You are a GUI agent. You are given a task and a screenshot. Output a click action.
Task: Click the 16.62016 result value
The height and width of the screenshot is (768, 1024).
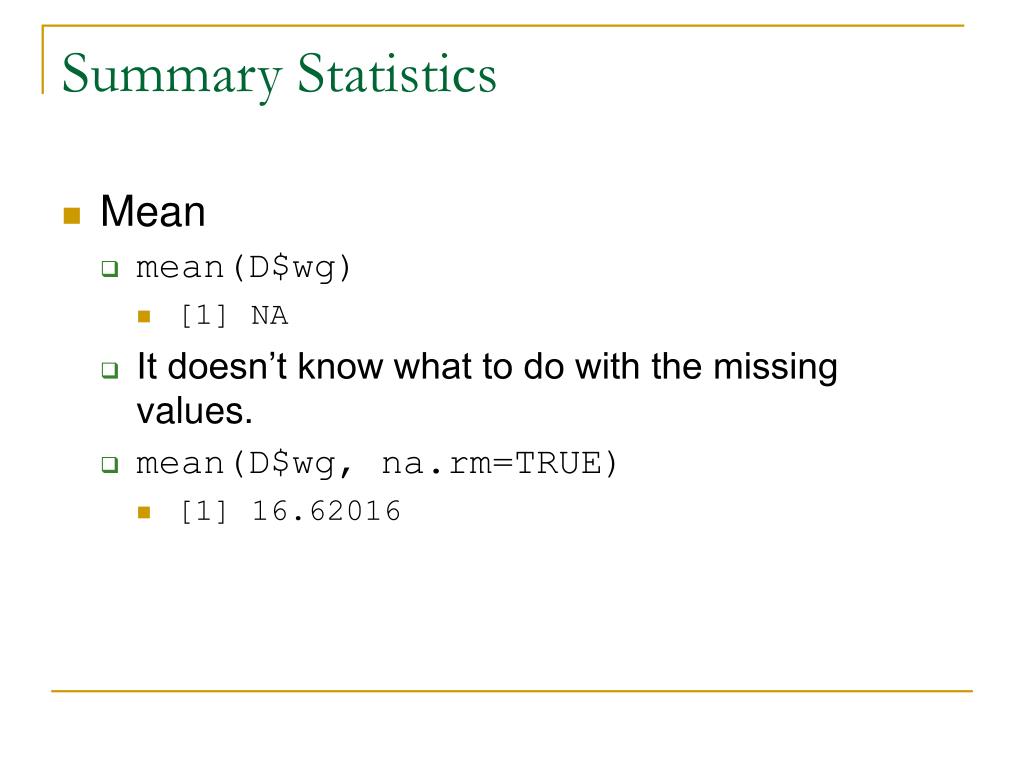pyautogui.click(x=326, y=511)
